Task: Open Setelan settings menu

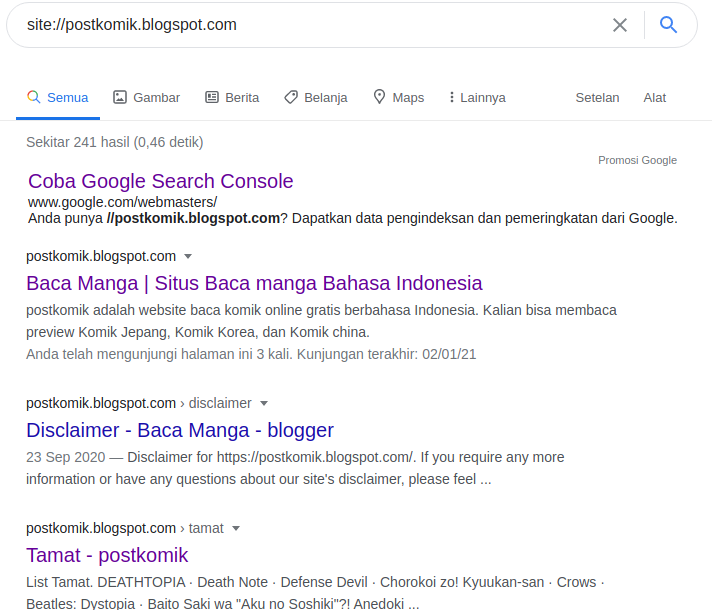Action: [597, 98]
